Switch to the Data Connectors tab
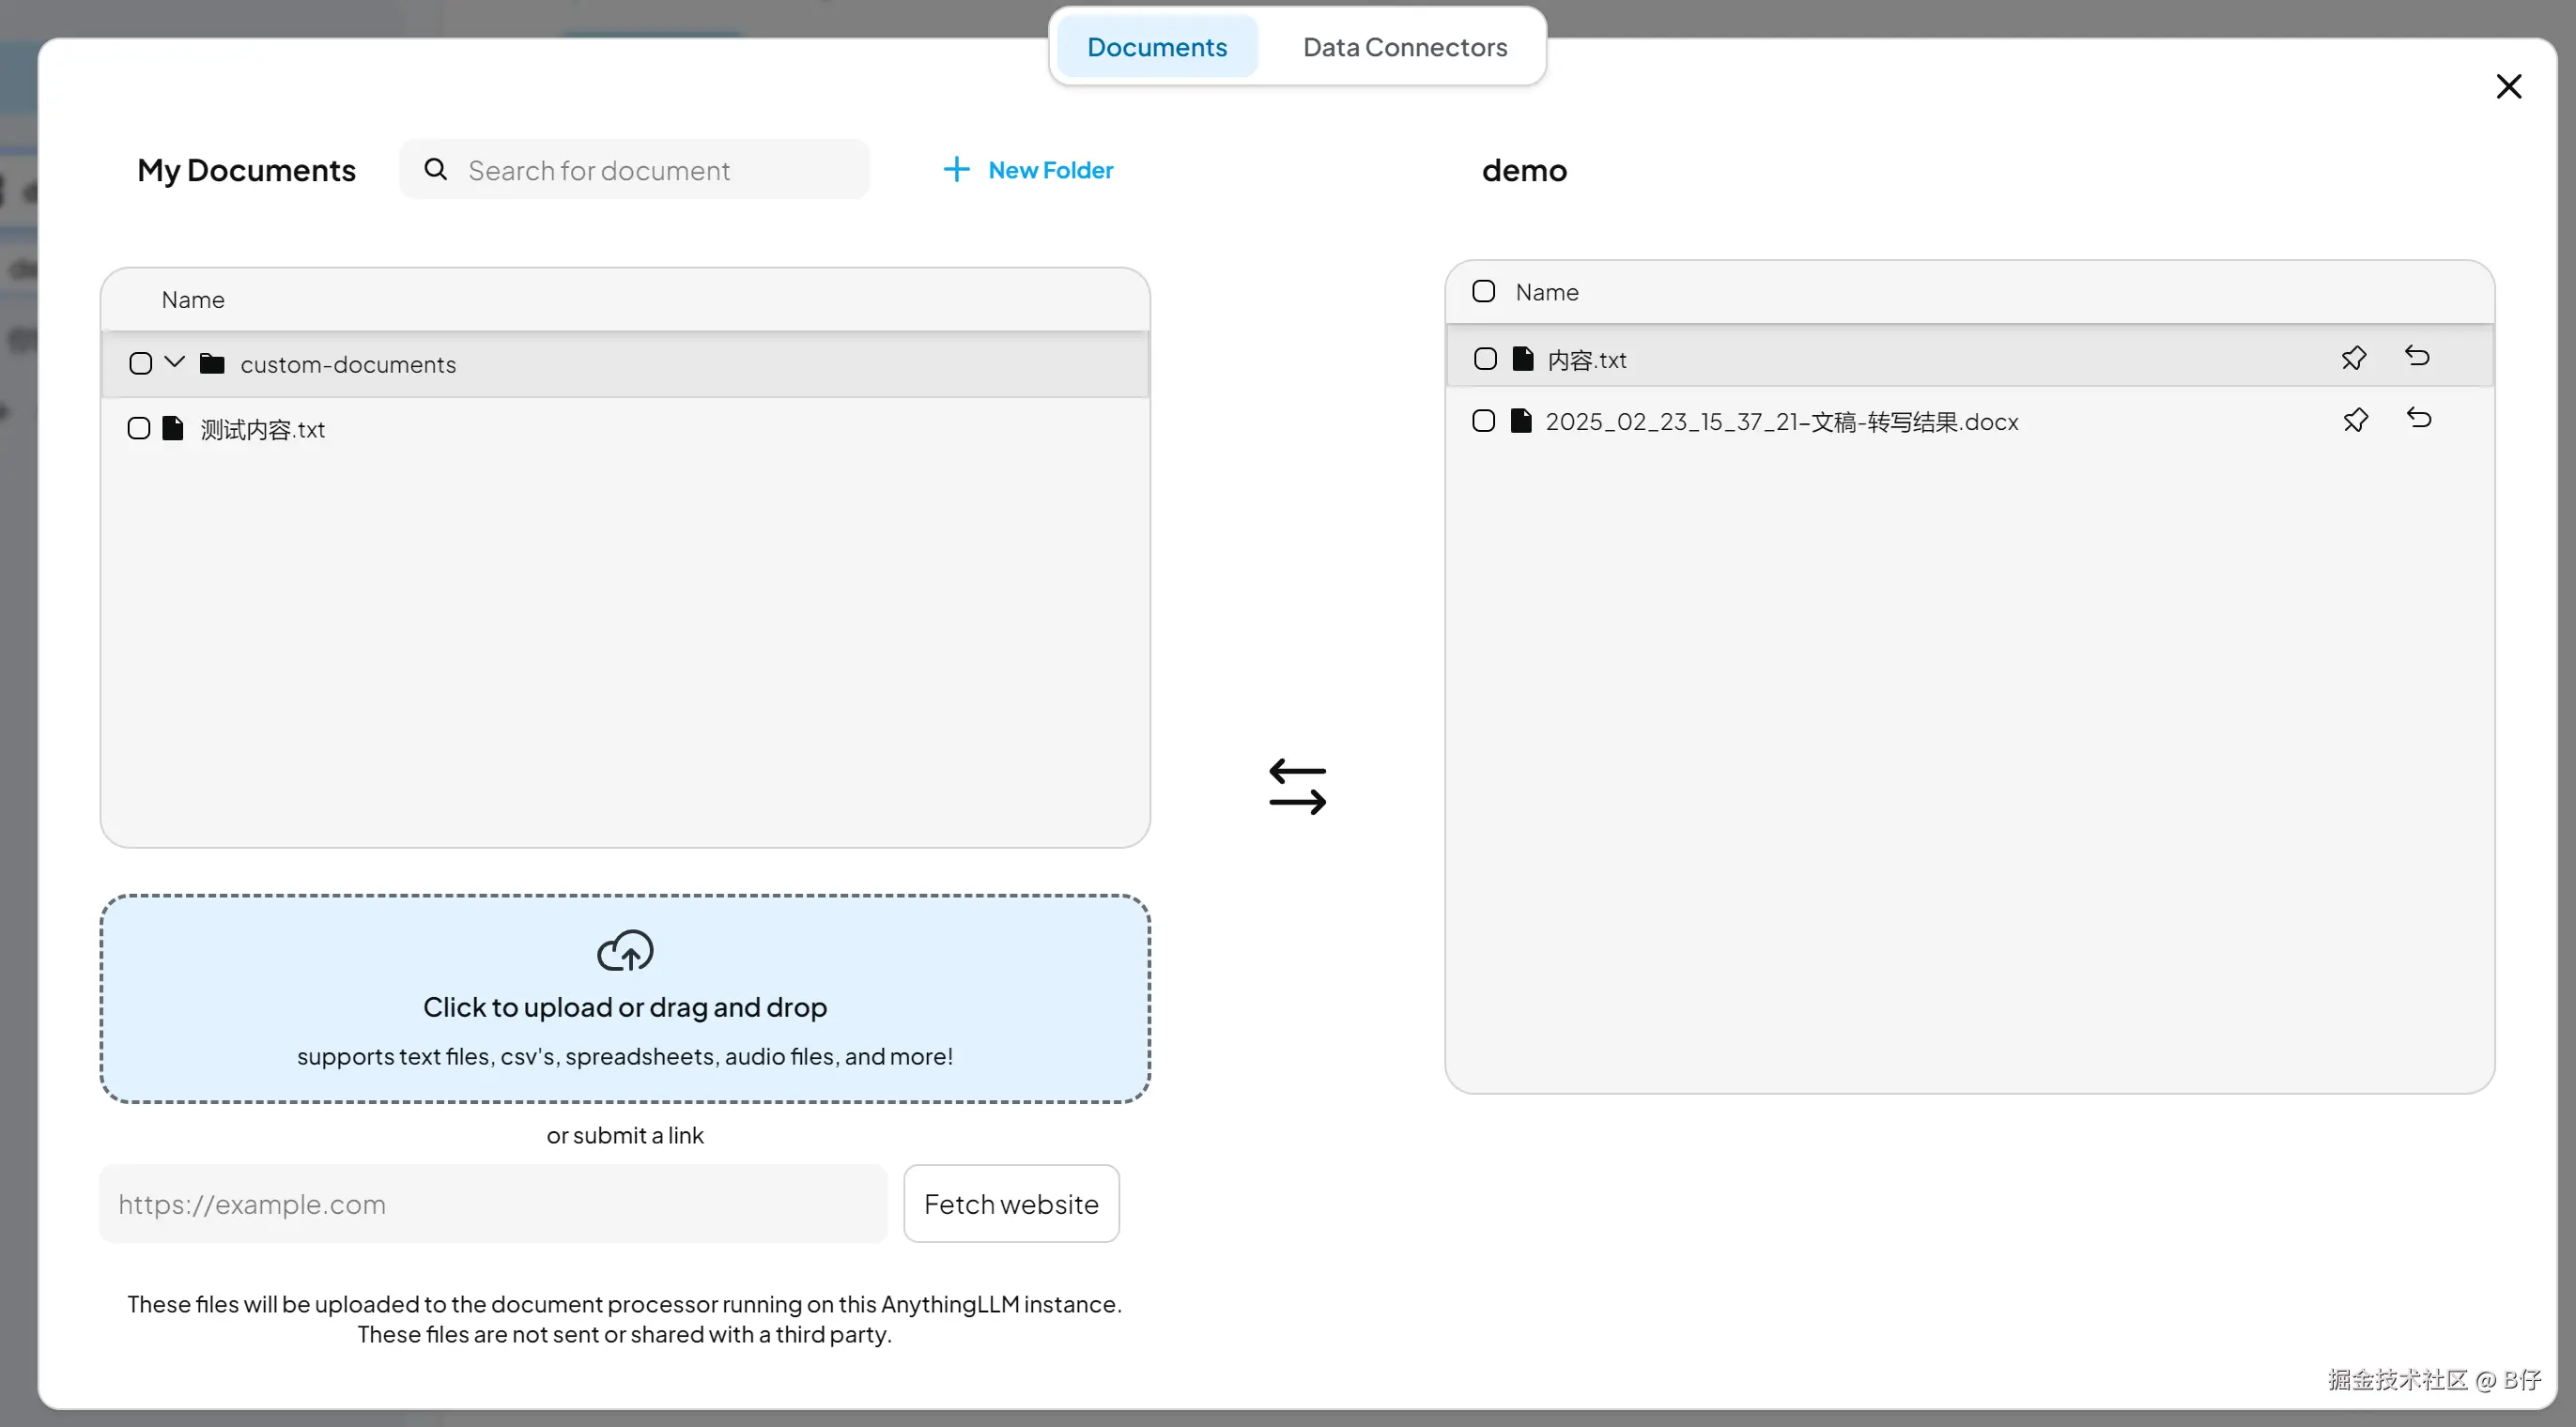The height and width of the screenshot is (1427, 2576). 1404,47
